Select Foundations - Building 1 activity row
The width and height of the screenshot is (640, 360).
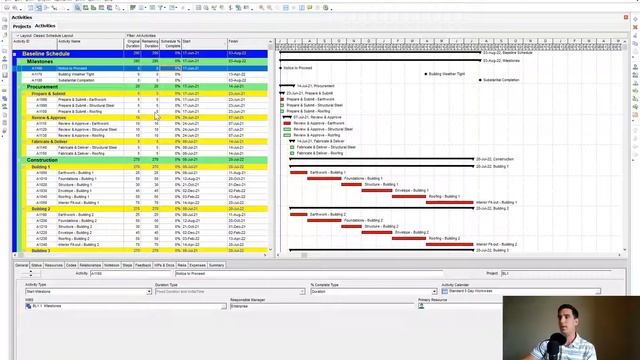pos(147,179)
